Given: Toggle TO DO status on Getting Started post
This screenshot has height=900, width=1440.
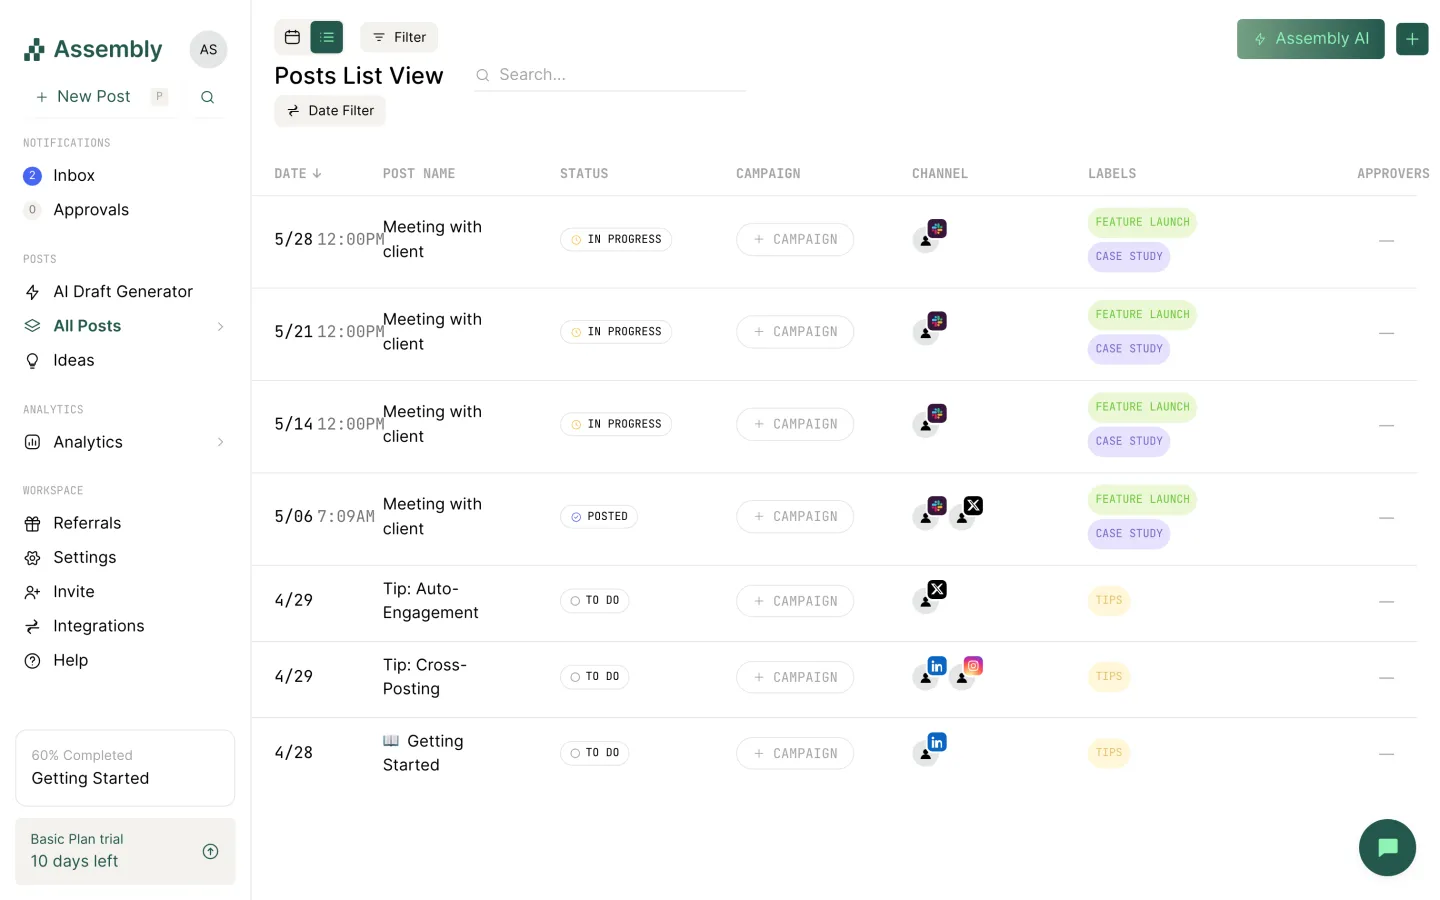Looking at the screenshot, I should pyautogui.click(x=594, y=753).
